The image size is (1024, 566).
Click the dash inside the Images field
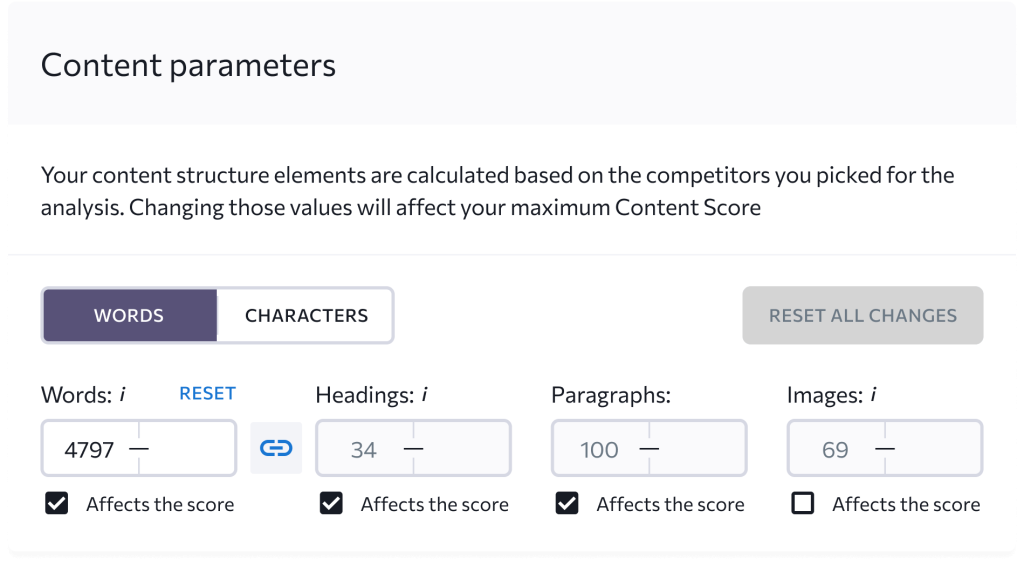[885, 448]
